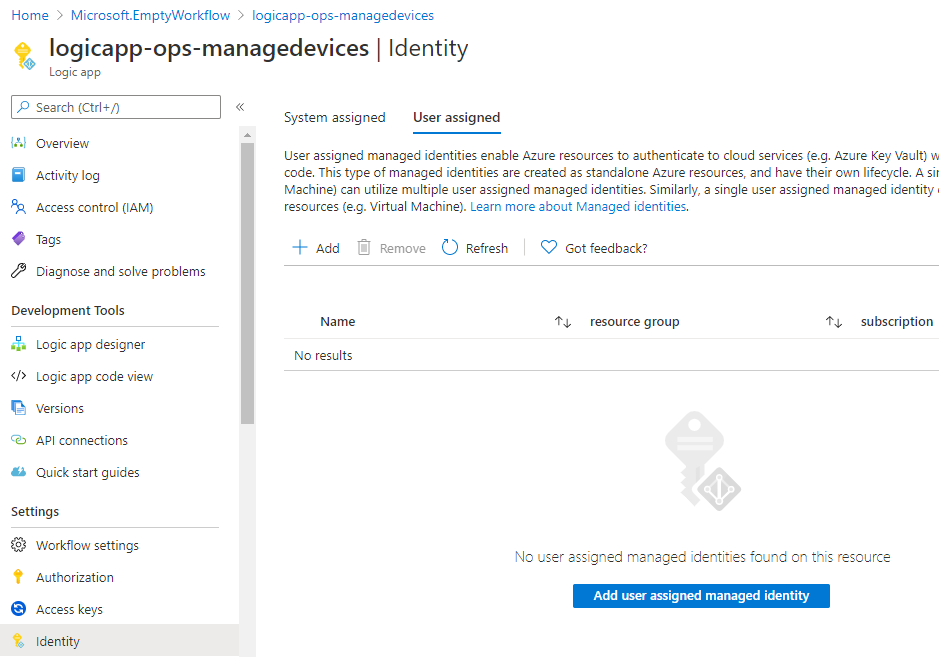Click the Access control (IAM) people icon
939x657 pixels.
pos(19,207)
